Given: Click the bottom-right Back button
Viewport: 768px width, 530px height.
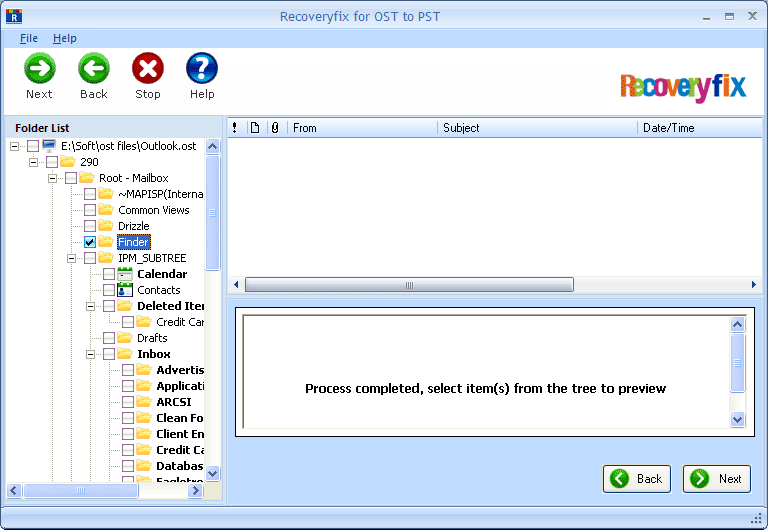Looking at the screenshot, I should coord(637,479).
